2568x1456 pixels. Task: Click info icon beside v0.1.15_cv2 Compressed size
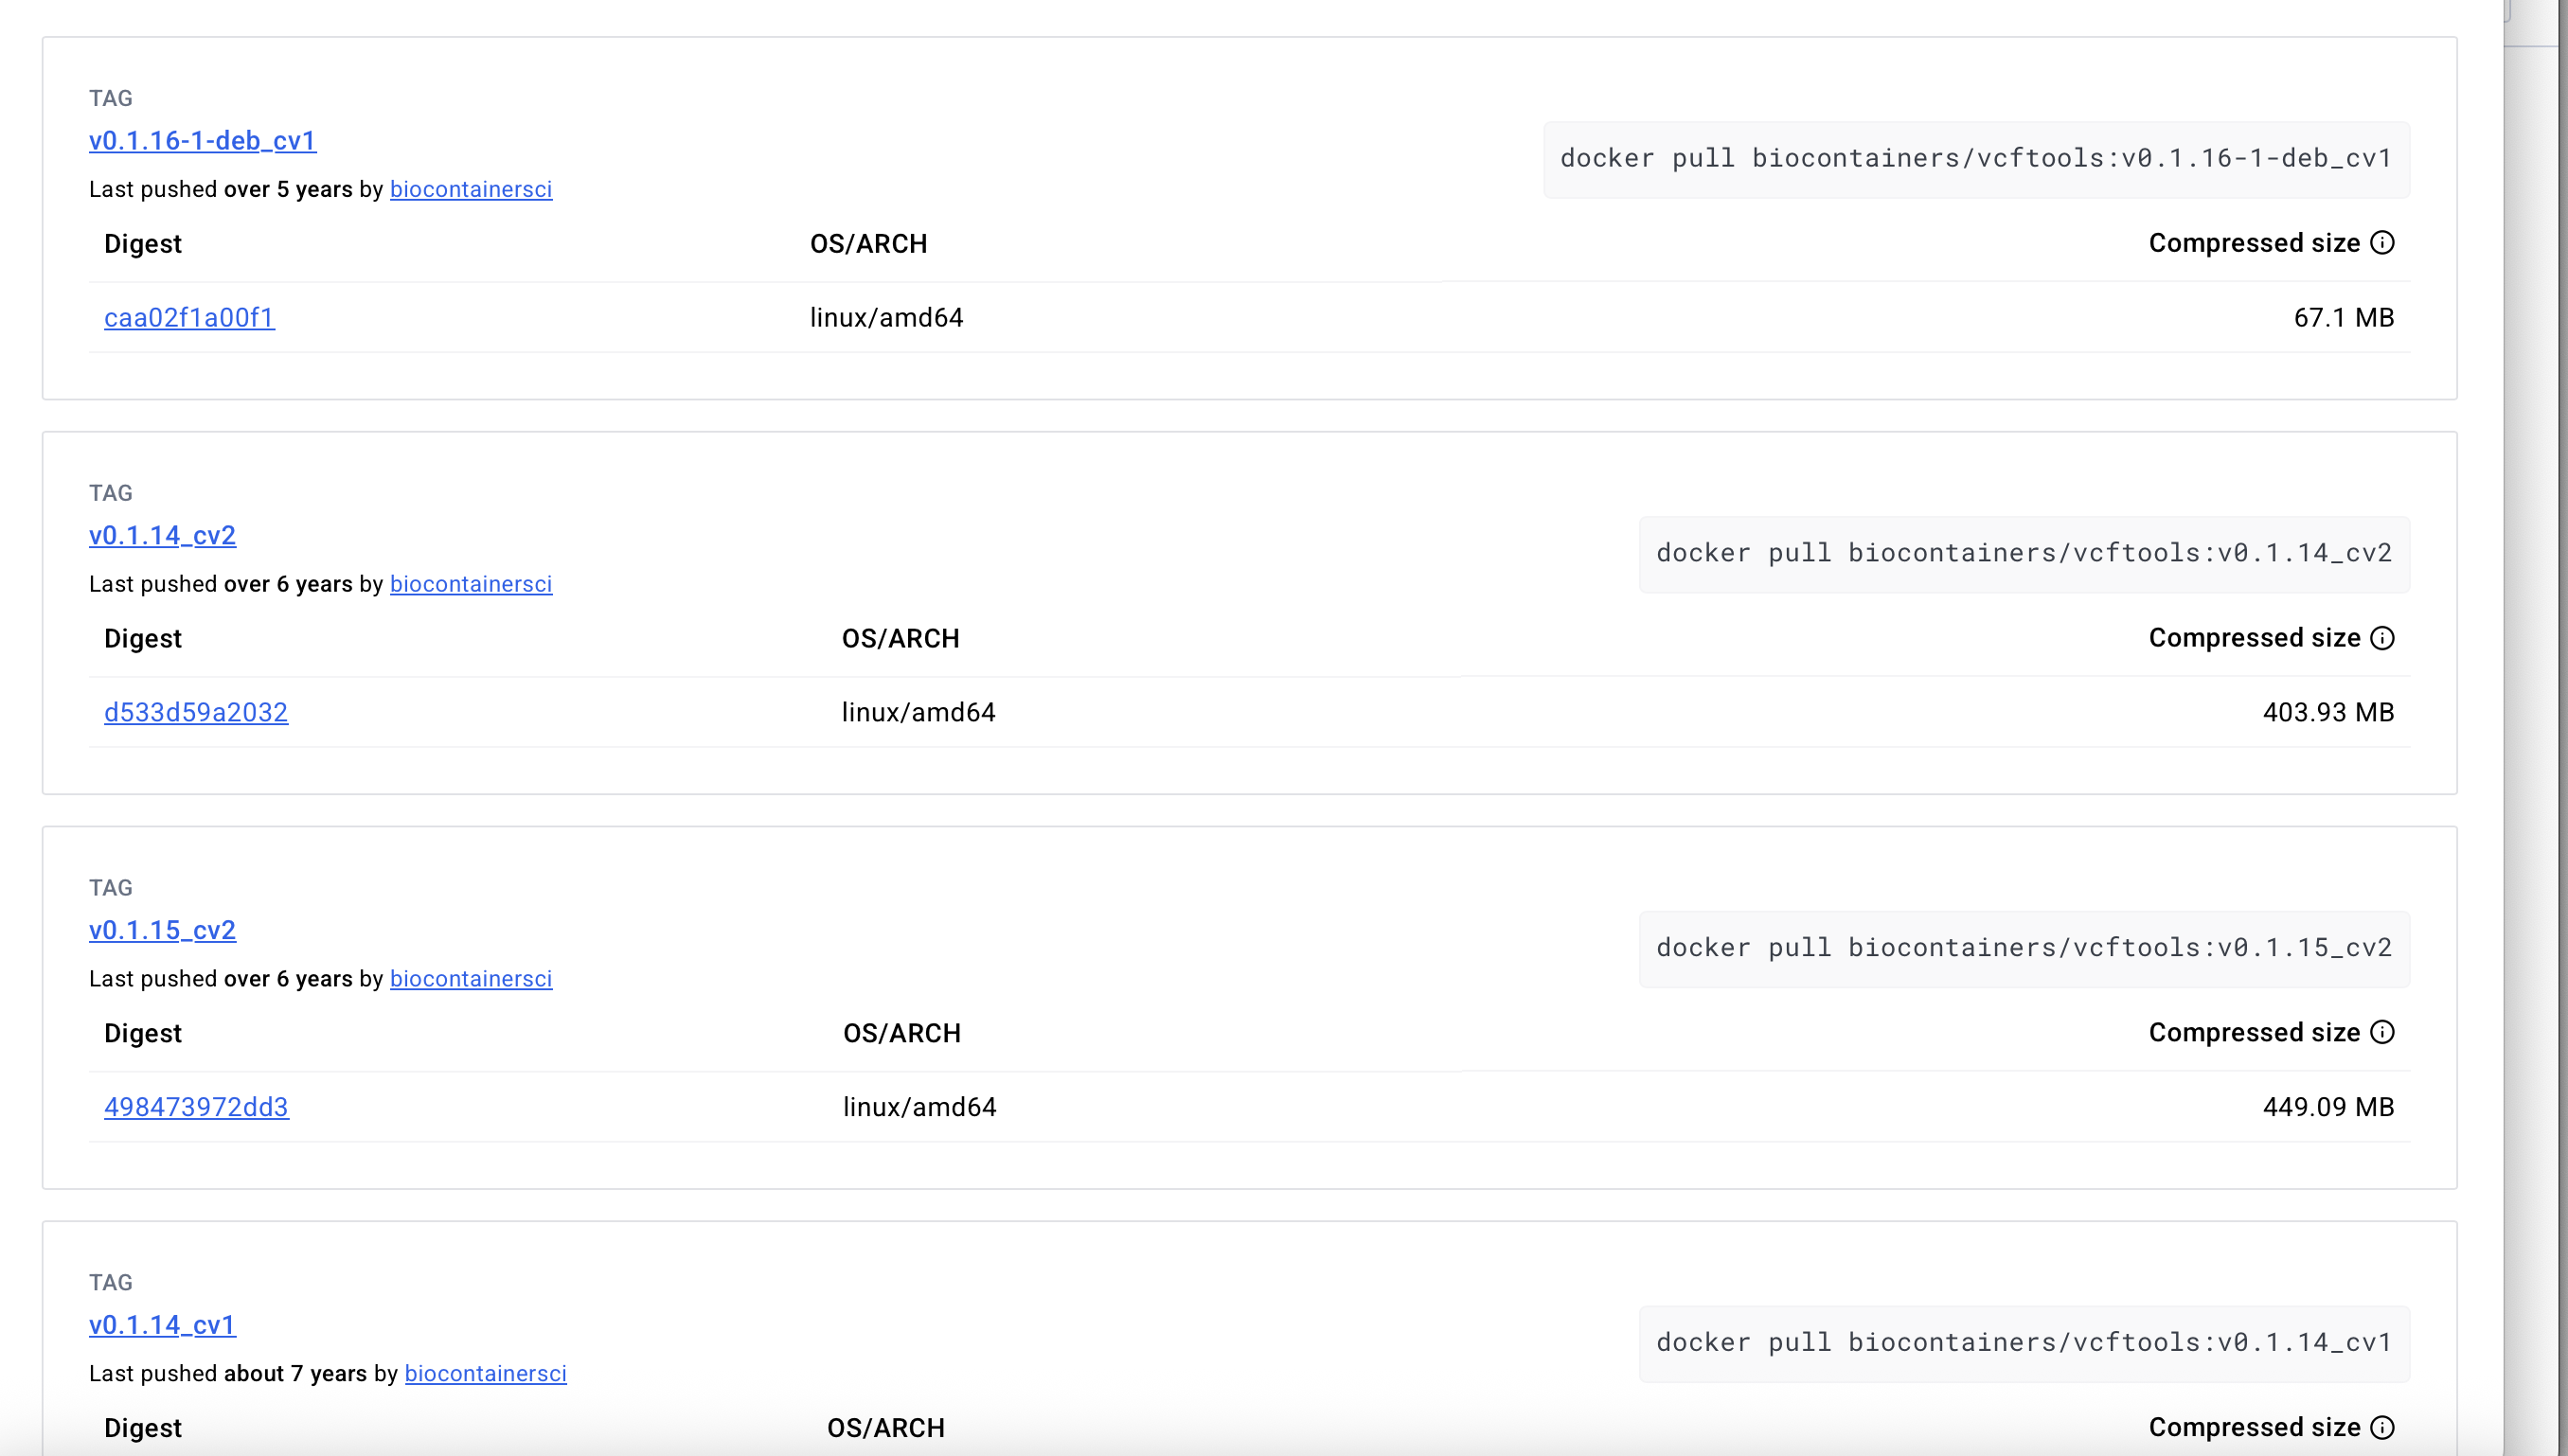point(2382,1032)
